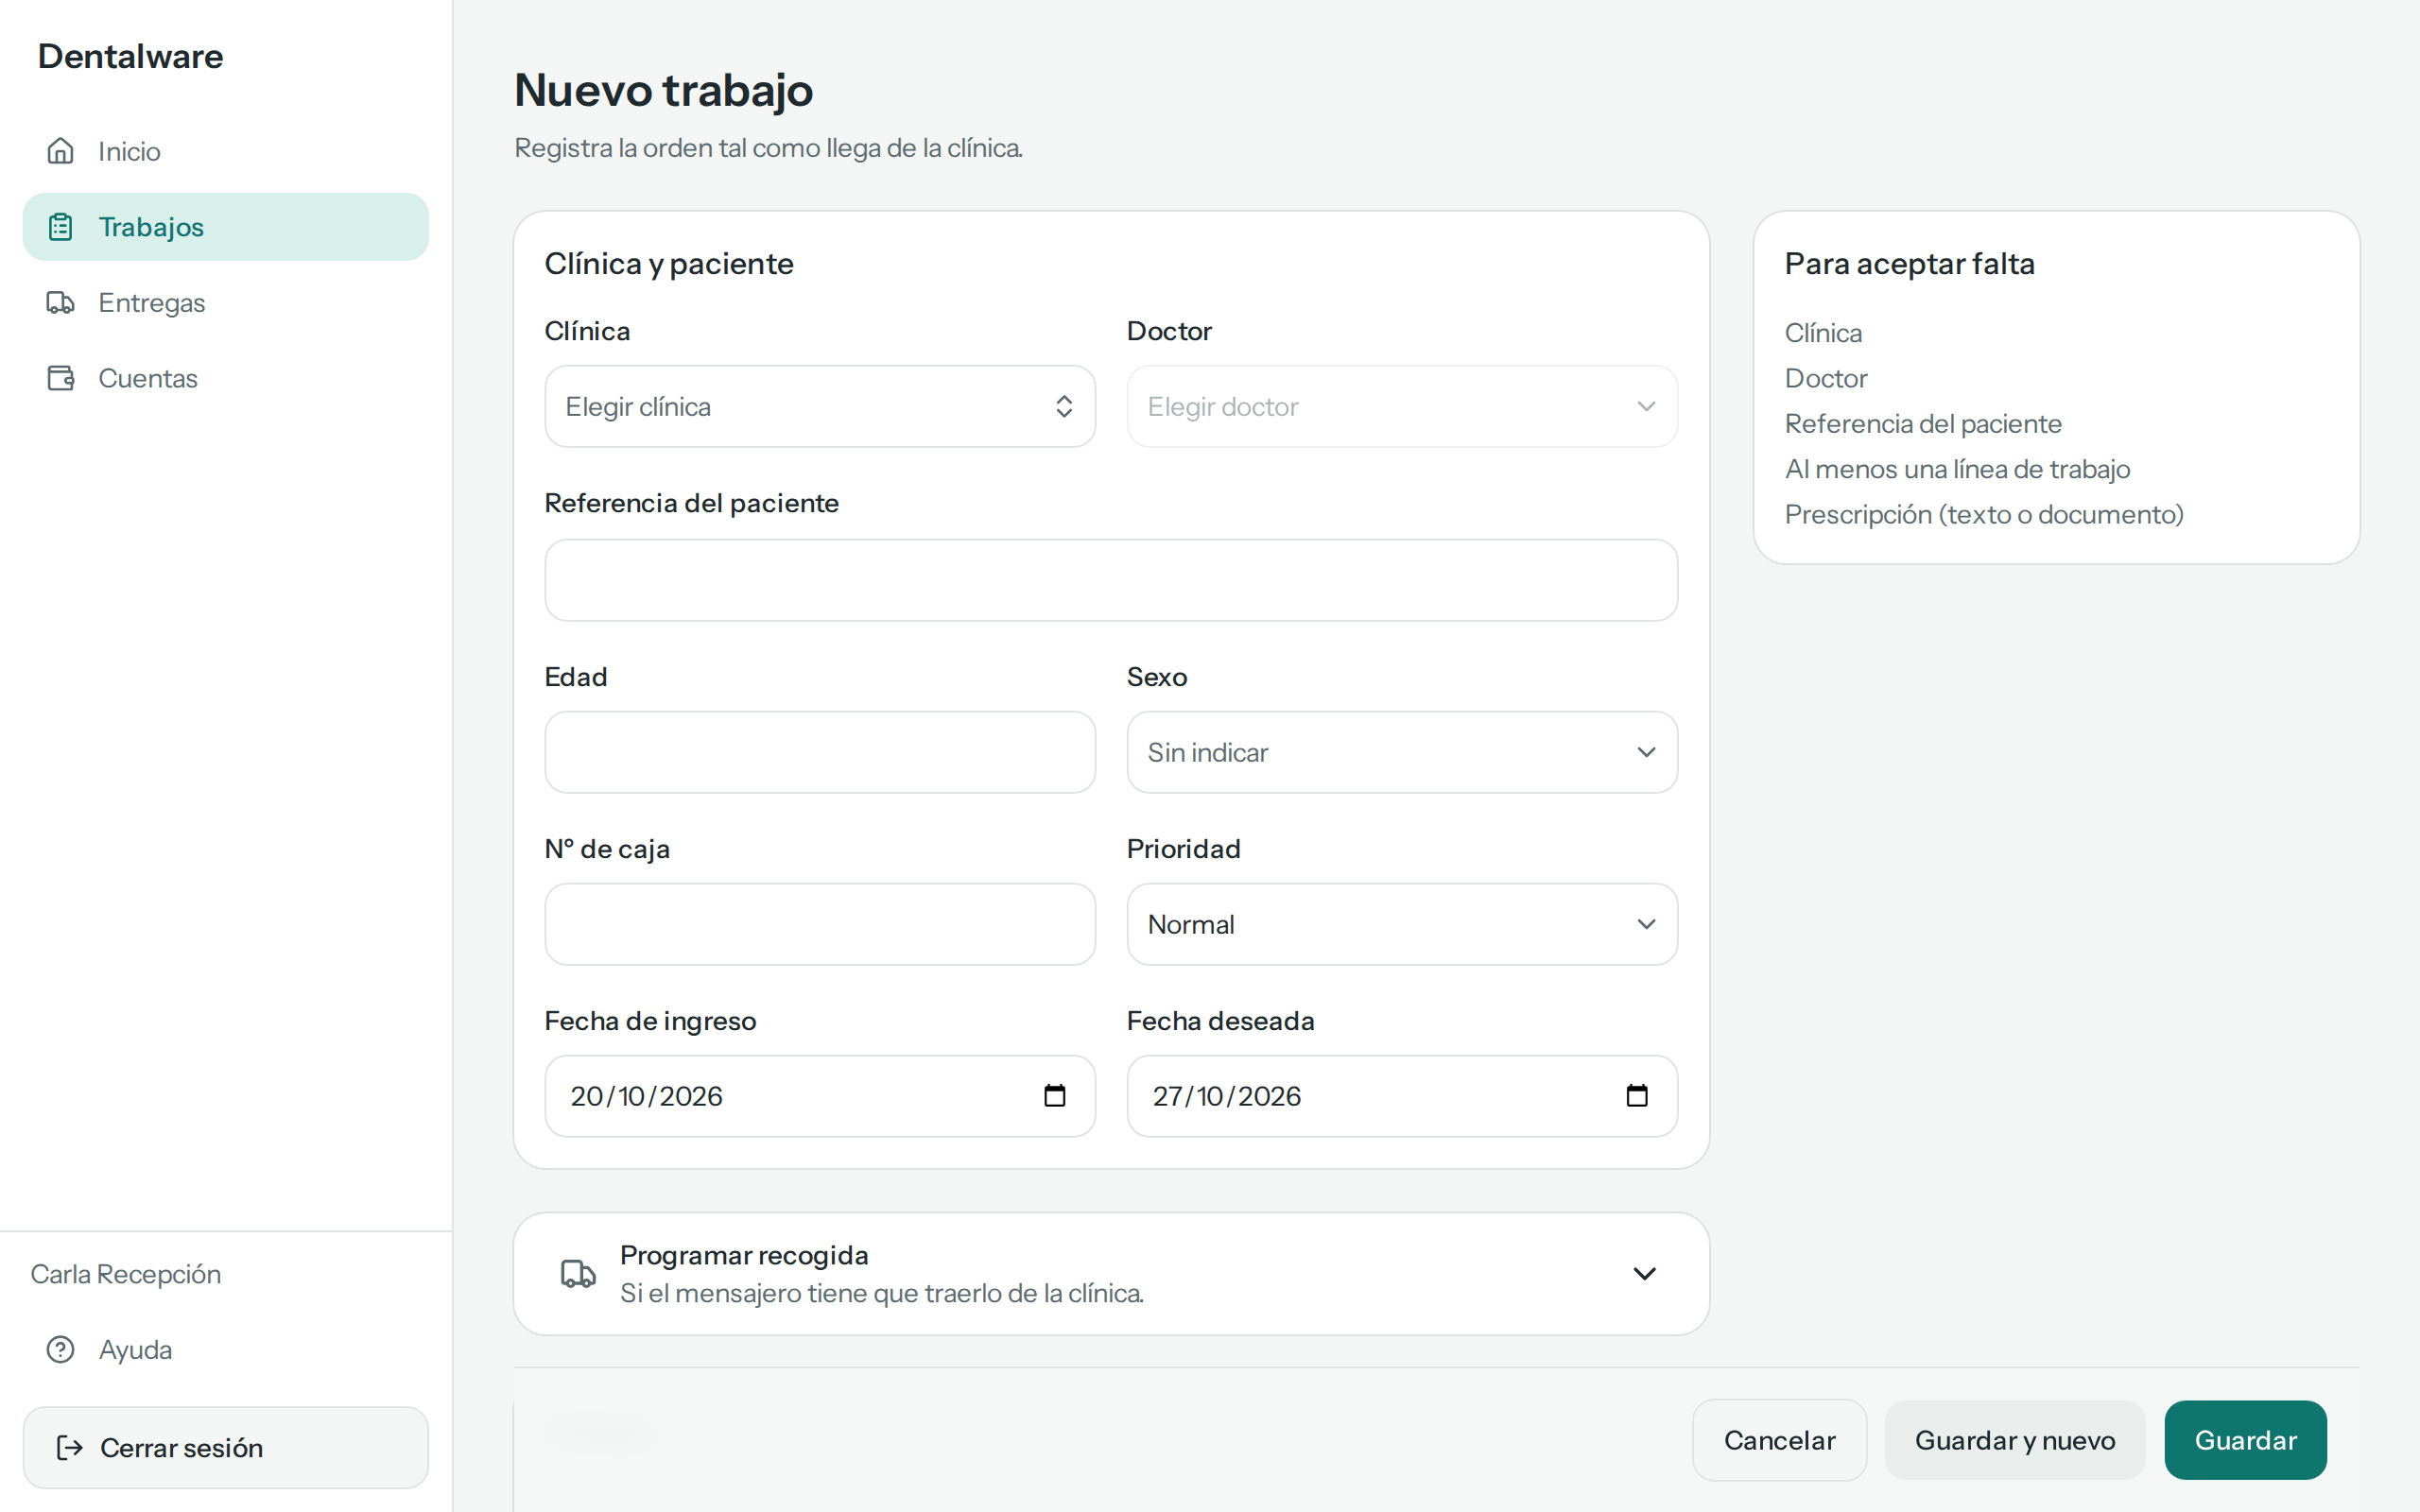2420x1512 pixels.
Task: Click the green Guardar button
Action: point(2246,1440)
